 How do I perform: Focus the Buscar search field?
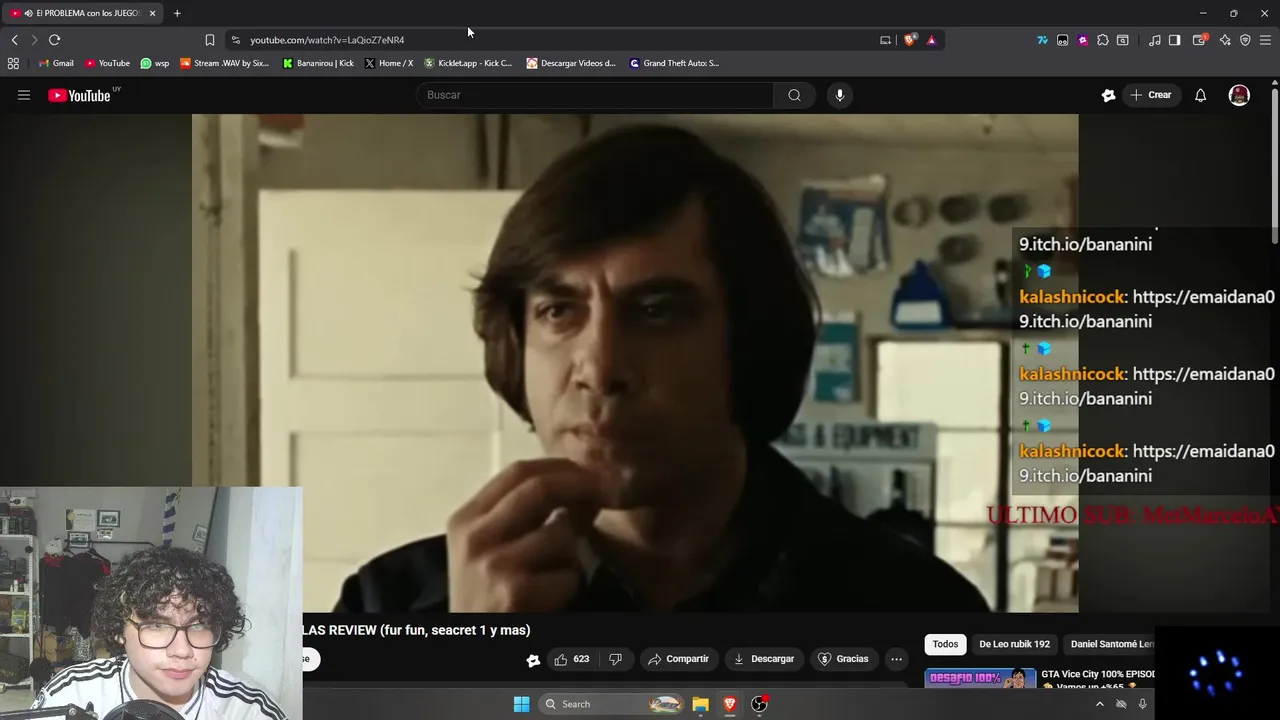[x=595, y=95]
